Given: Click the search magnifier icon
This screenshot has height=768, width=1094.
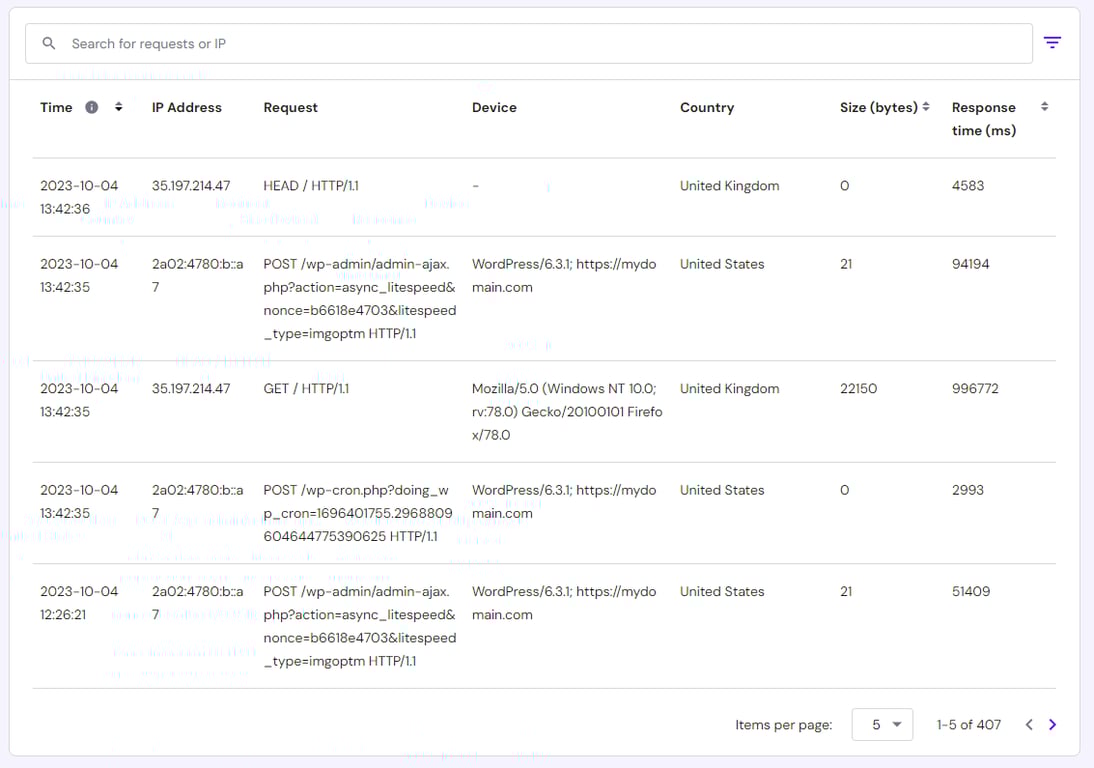Looking at the screenshot, I should click(x=48, y=43).
